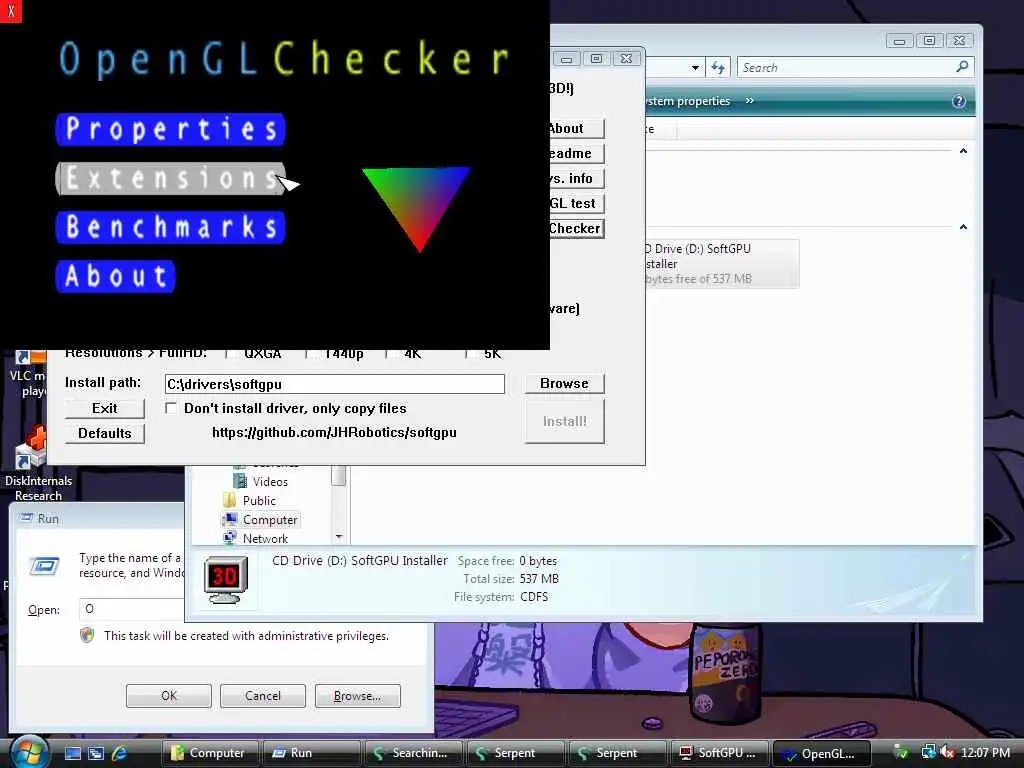Click the SoftGPU 3D monitor icon in details pane
The width and height of the screenshot is (1024, 768).
[226, 580]
